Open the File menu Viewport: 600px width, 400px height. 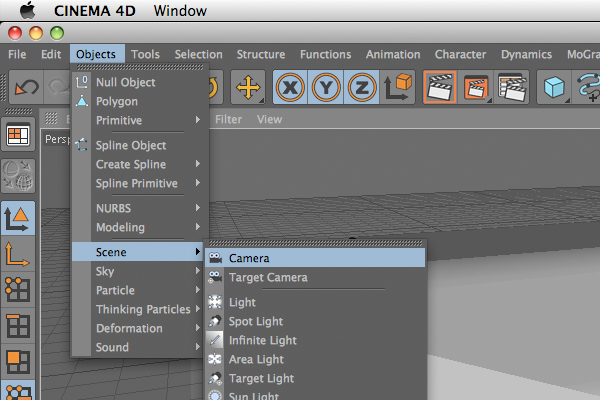point(17,54)
